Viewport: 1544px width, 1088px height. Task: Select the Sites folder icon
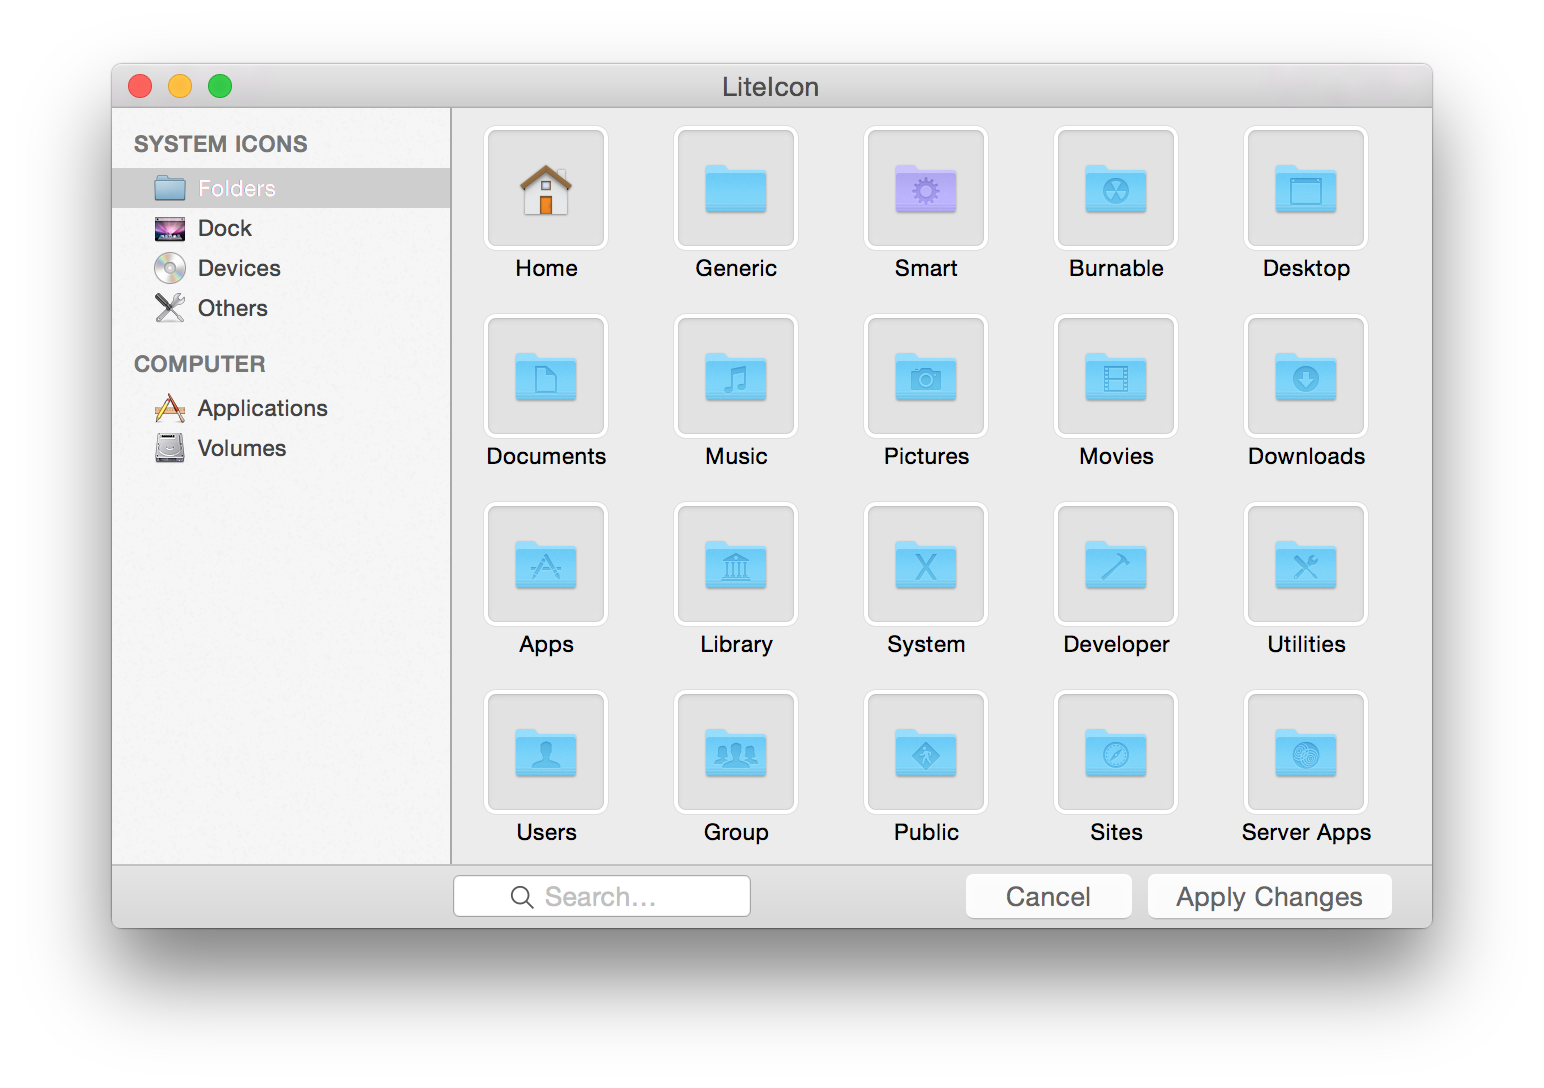pos(1116,752)
